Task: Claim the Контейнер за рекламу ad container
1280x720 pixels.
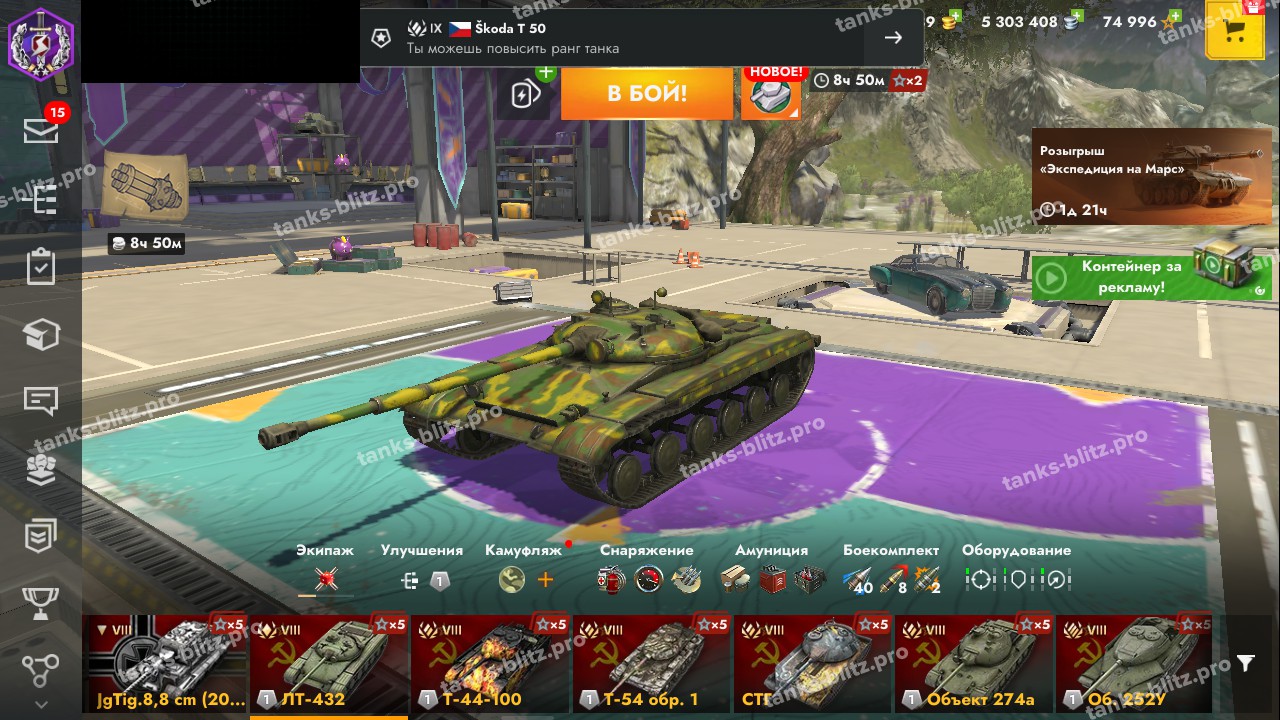Action: click(1152, 277)
